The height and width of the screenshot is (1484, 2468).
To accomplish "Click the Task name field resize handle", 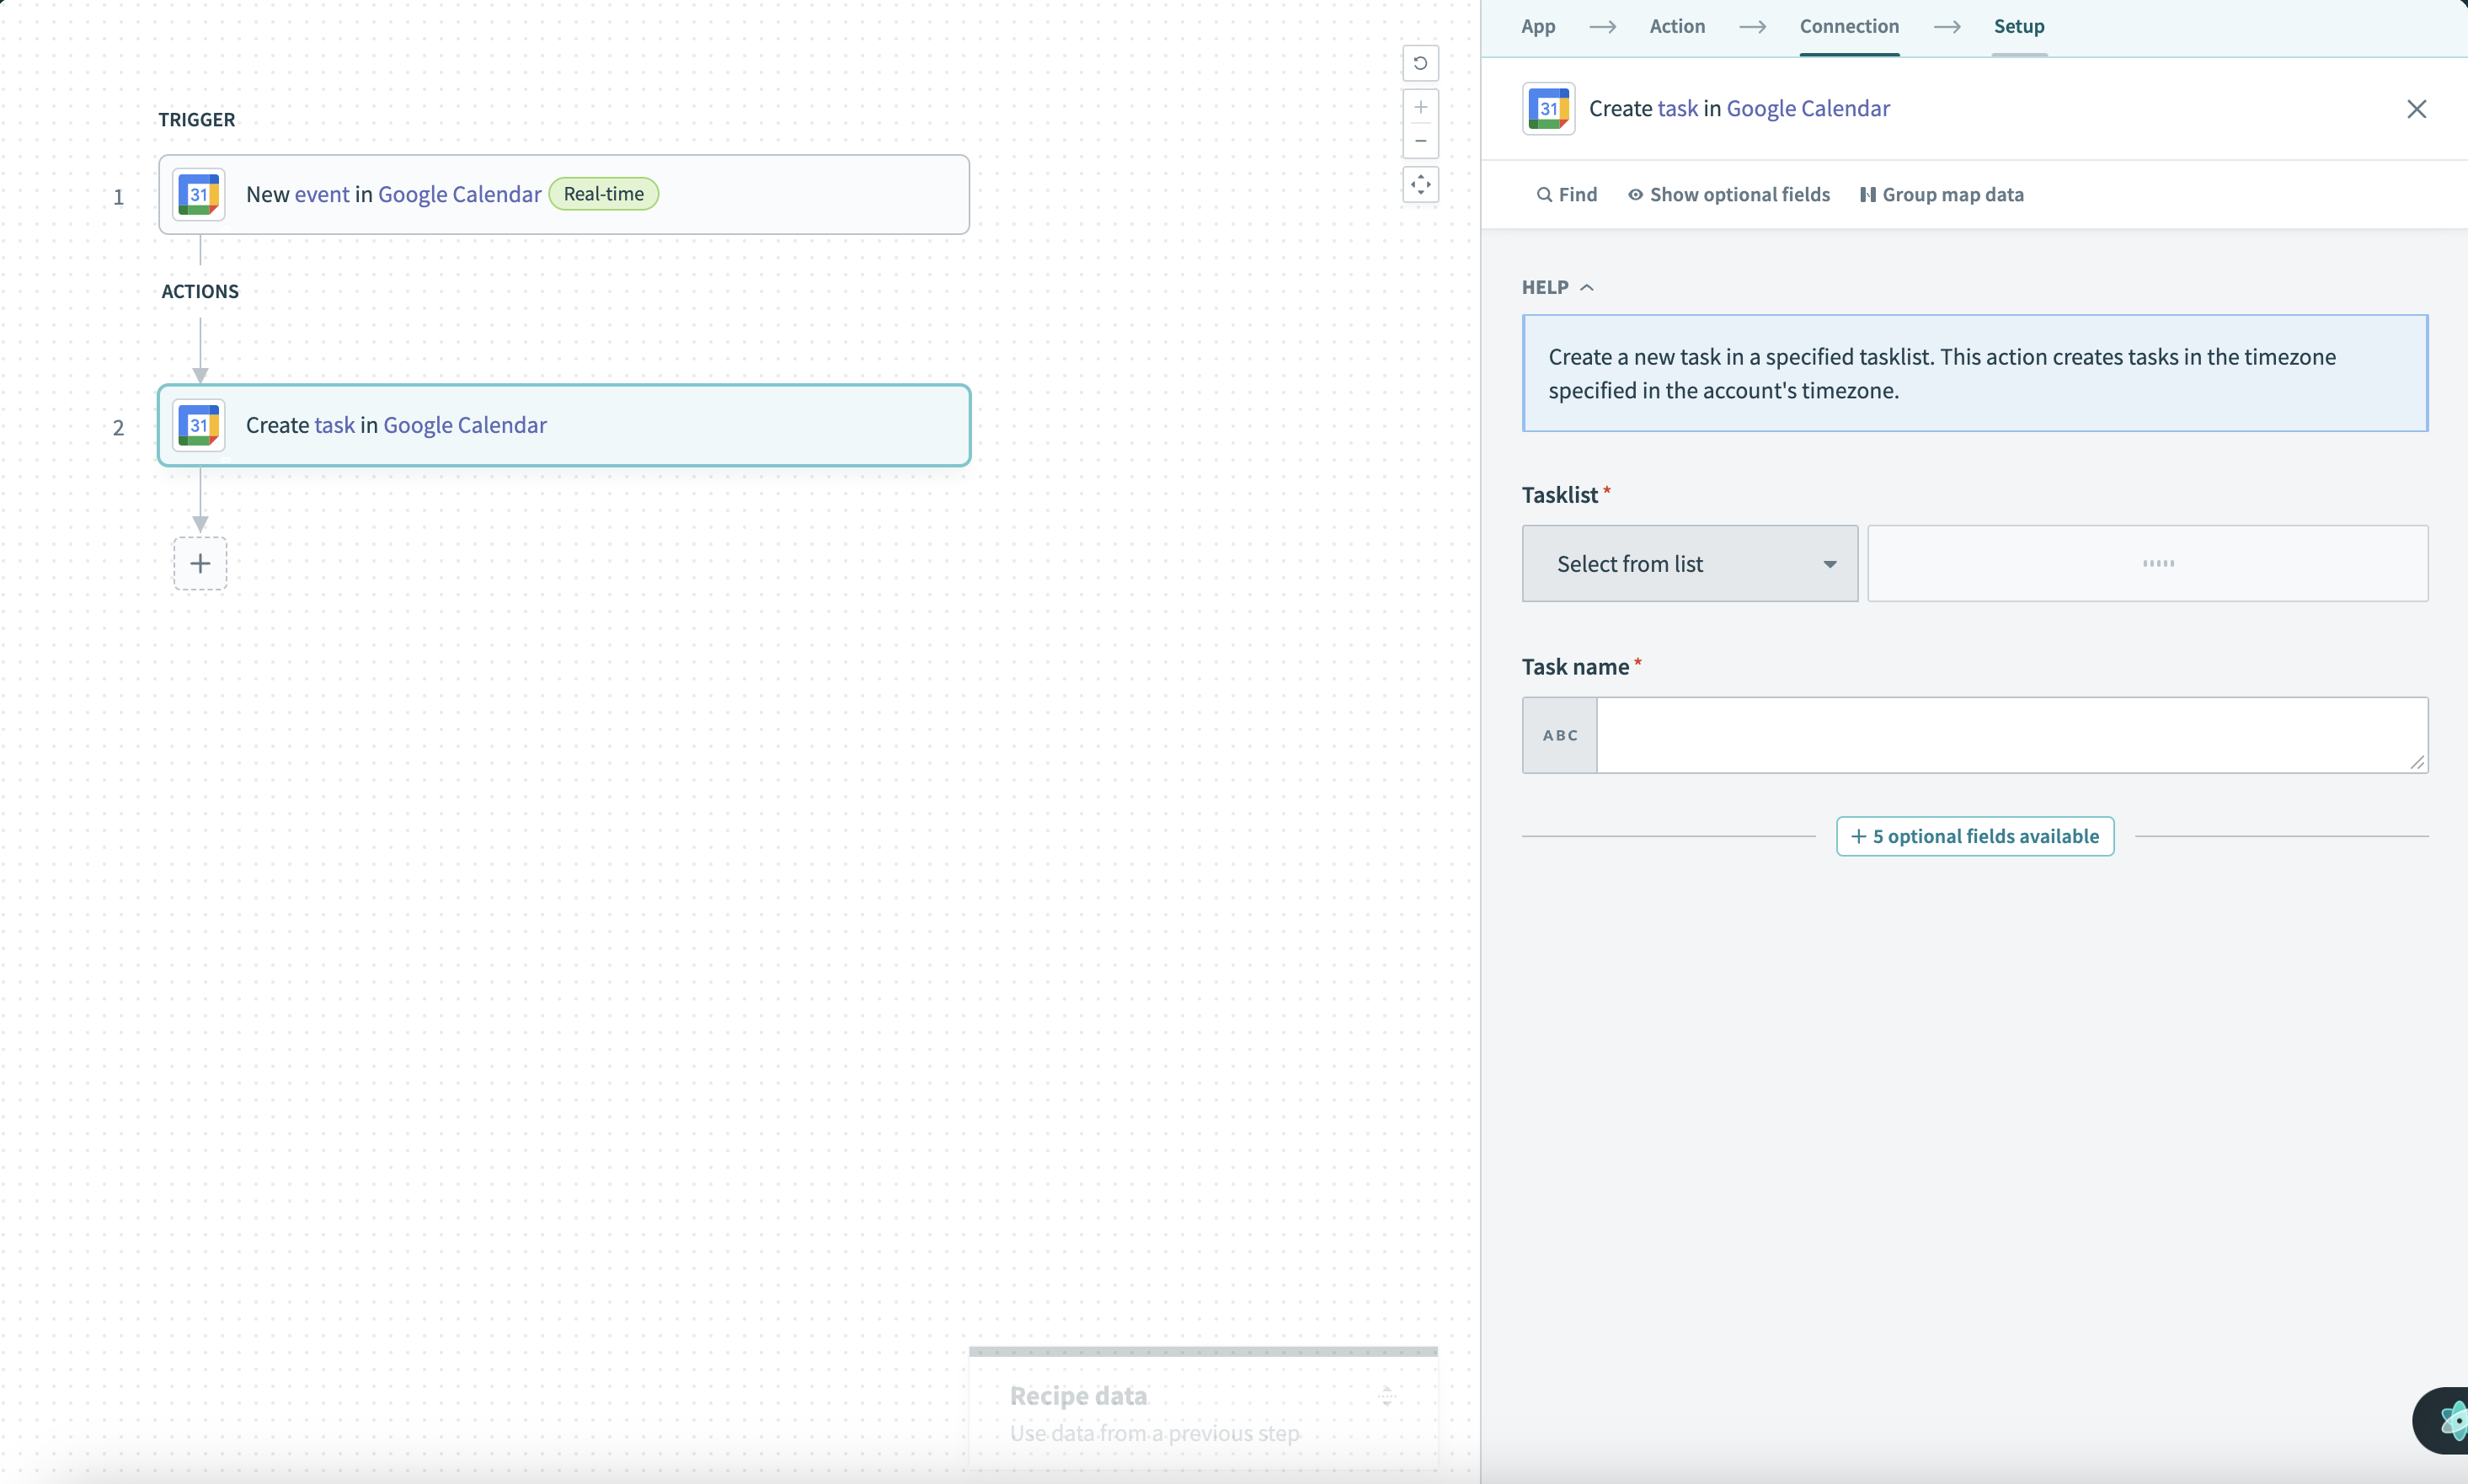I will (x=2416, y=762).
